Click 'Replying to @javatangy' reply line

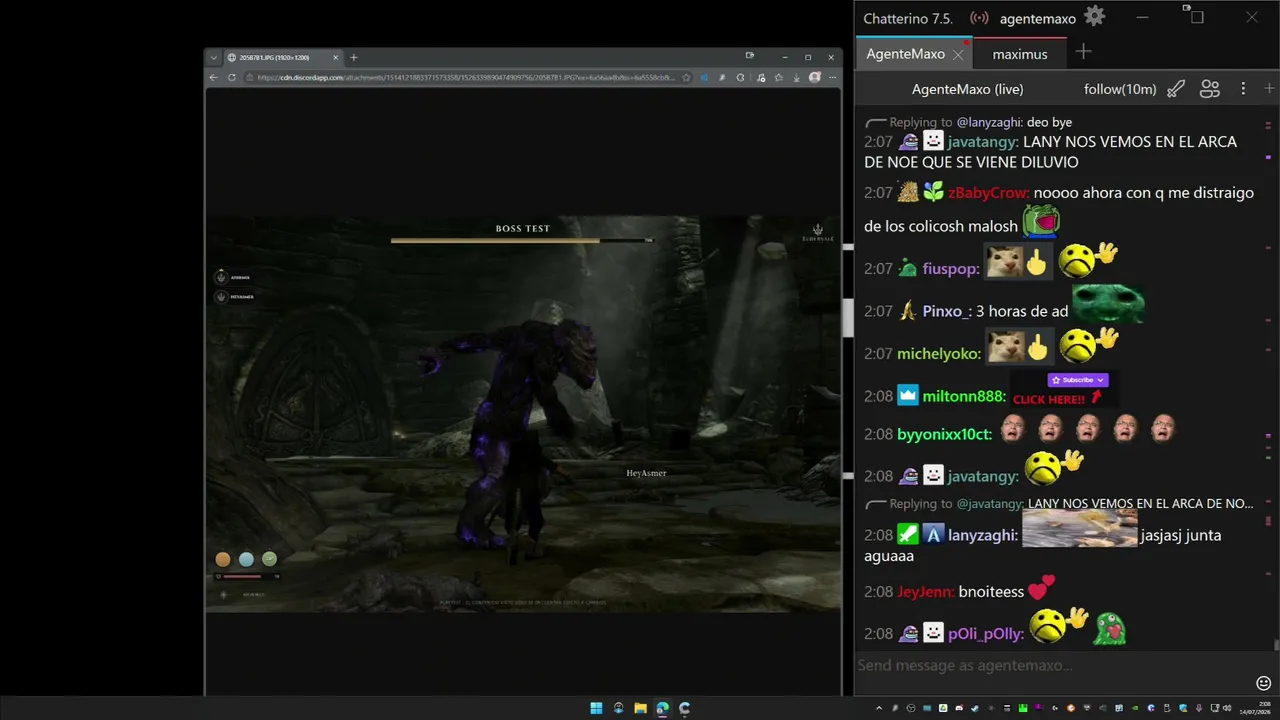coord(1071,504)
